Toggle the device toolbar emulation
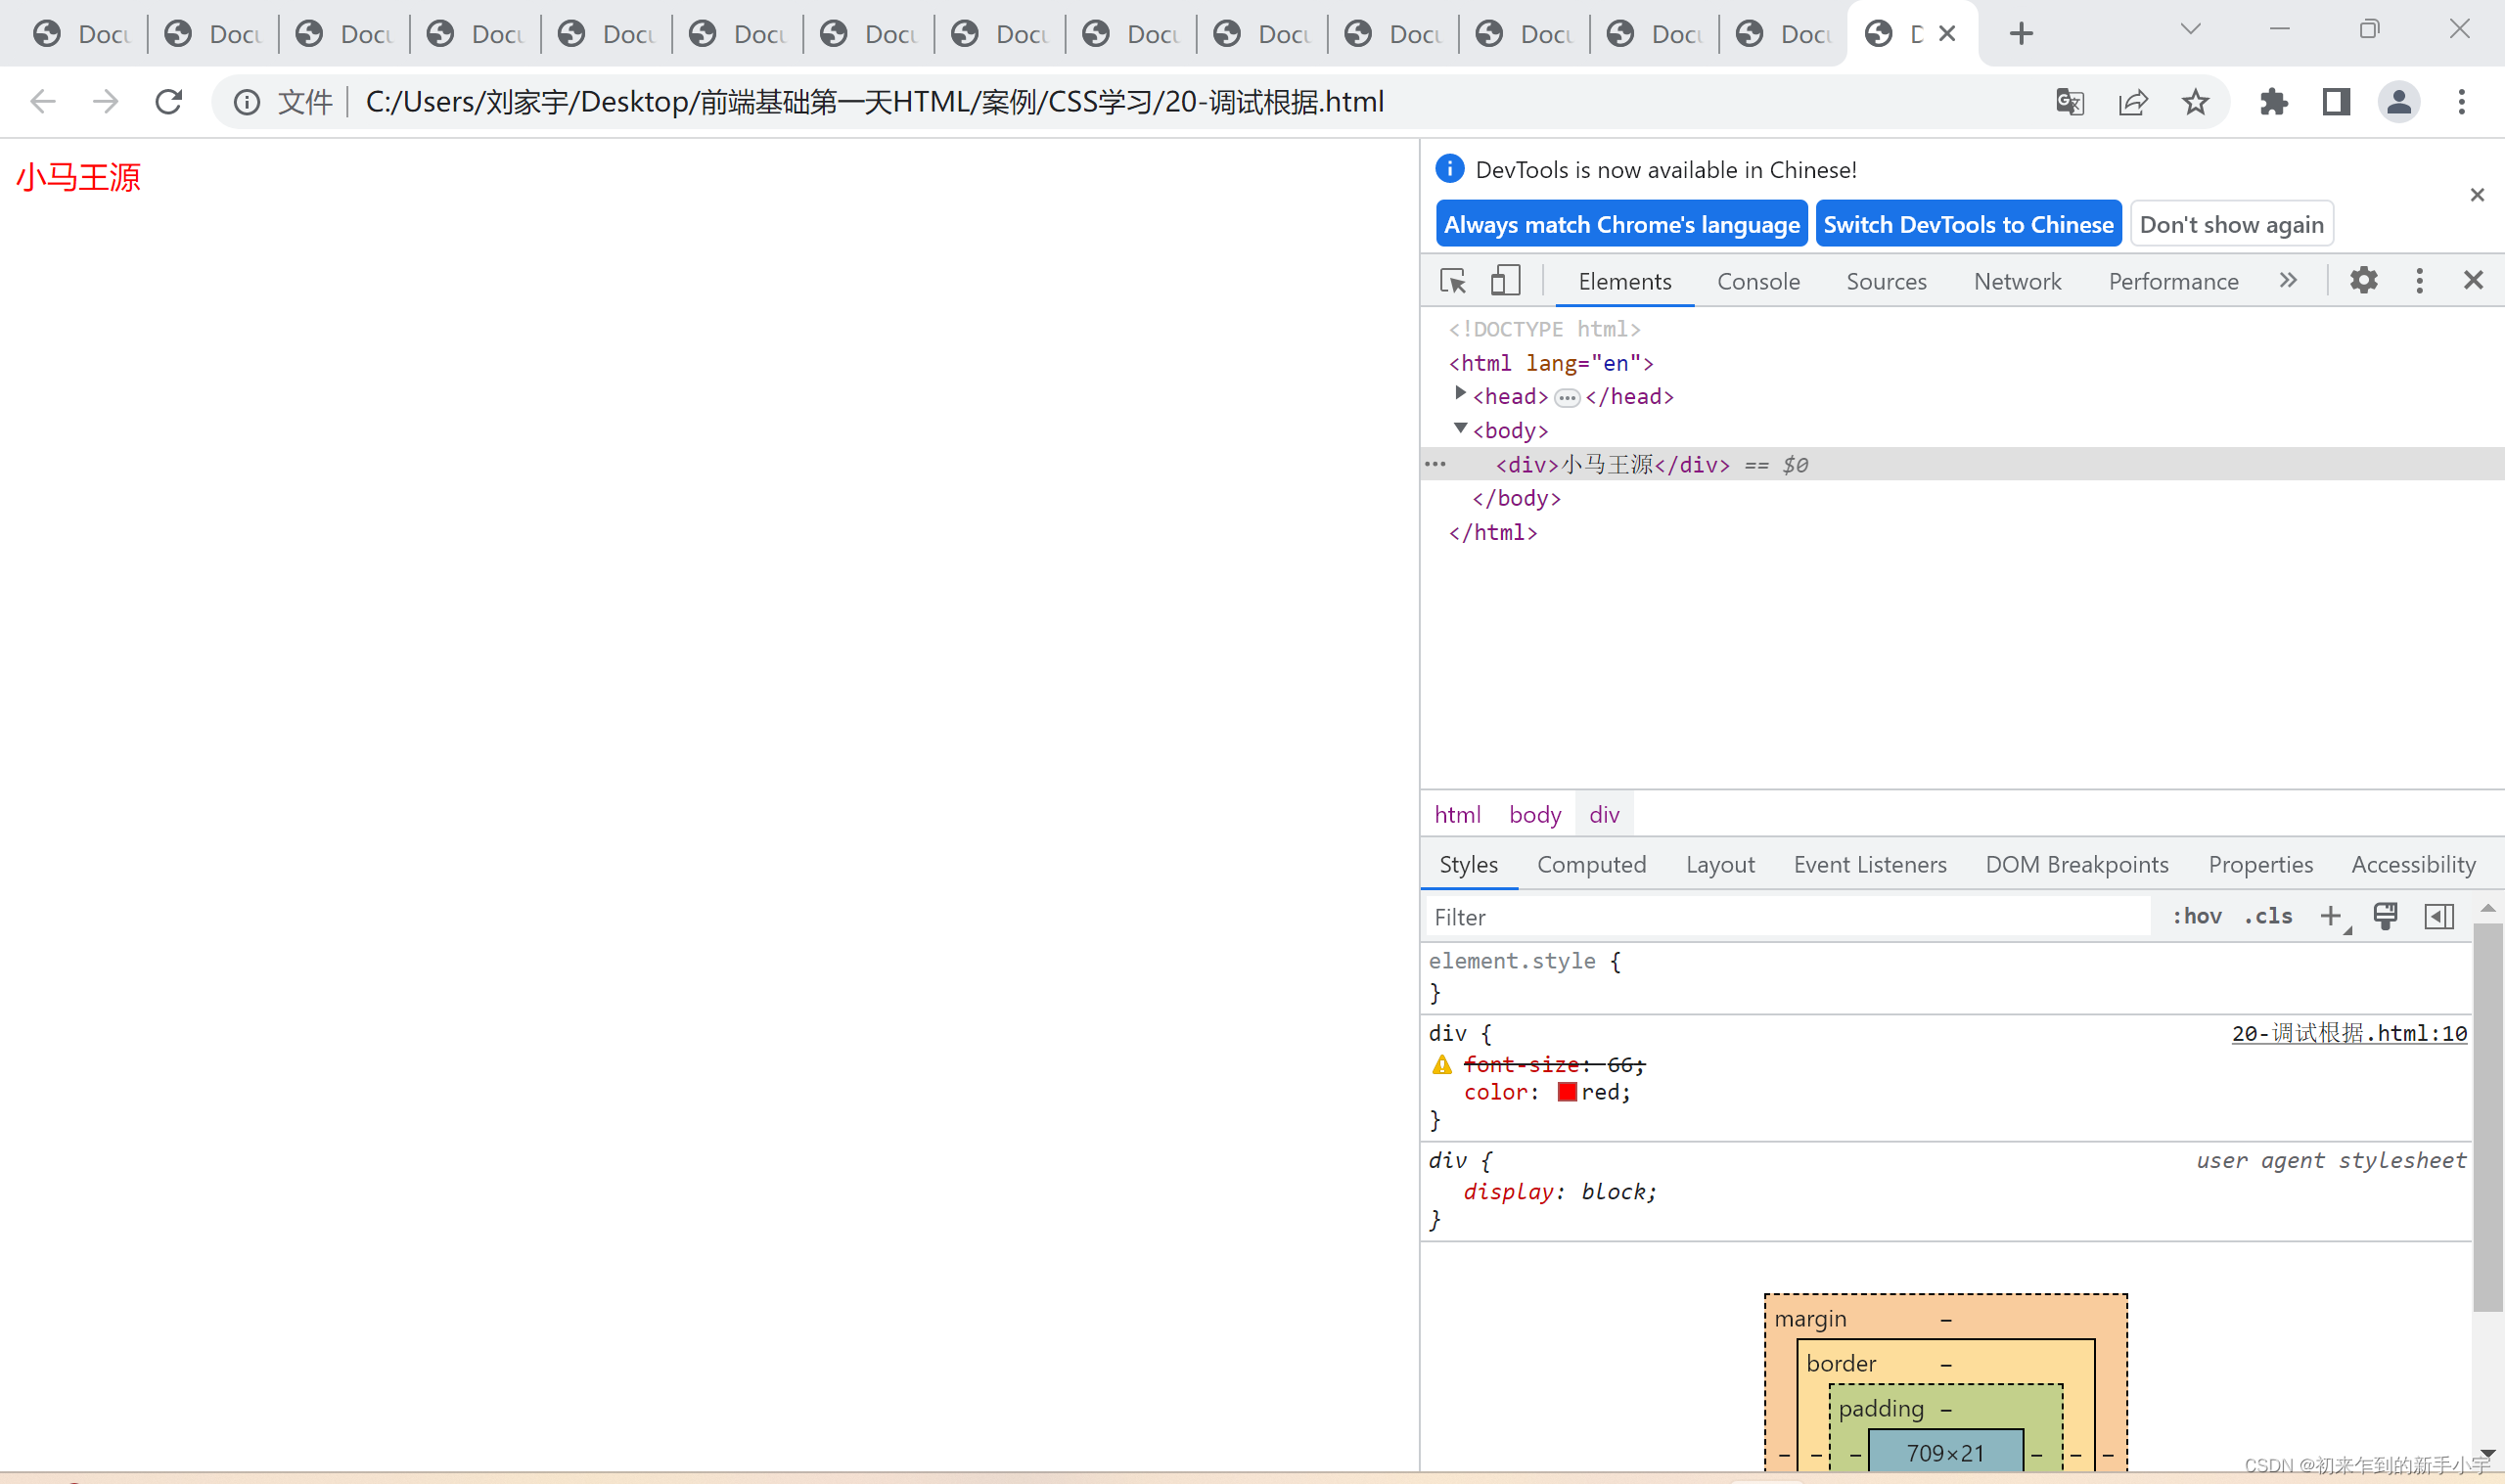The image size is (2505, 1484). pyautogui.click(x=1504, y=280)
